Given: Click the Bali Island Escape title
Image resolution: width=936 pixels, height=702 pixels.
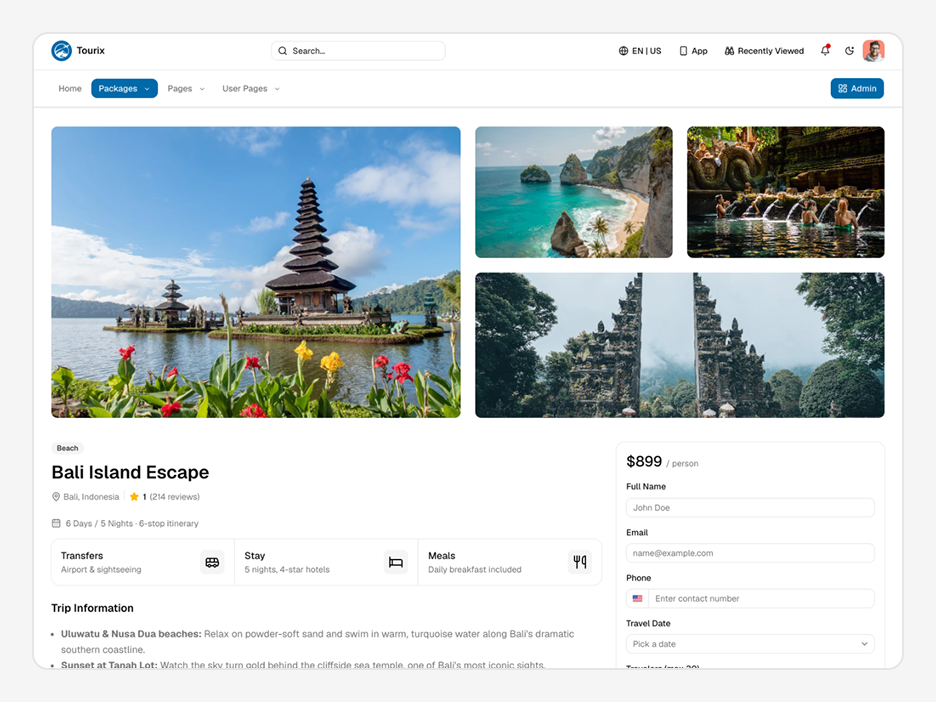Looking at the screenshot, I should click(x=130, y=472).
